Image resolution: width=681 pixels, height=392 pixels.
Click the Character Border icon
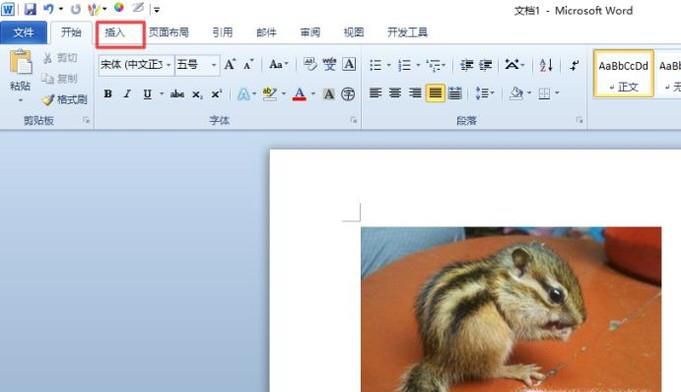349,65
